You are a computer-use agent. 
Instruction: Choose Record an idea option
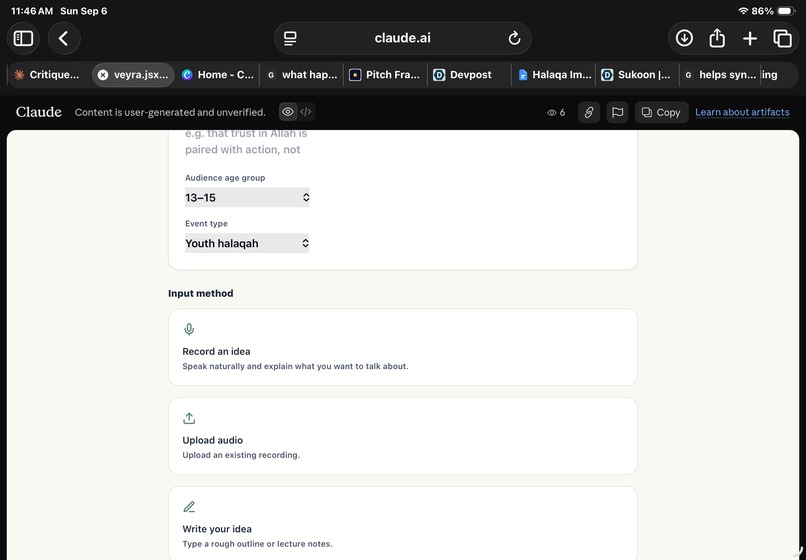(402, 347)
